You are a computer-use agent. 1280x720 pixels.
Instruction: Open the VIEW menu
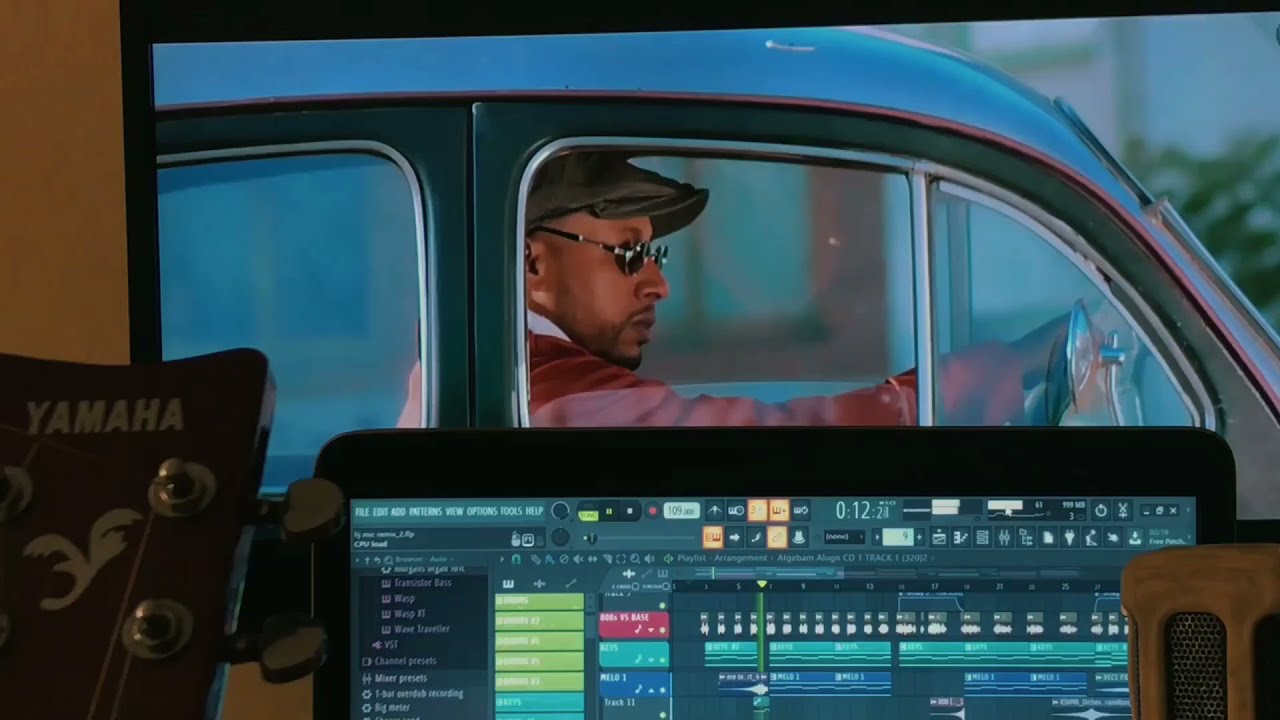[454, 512]
